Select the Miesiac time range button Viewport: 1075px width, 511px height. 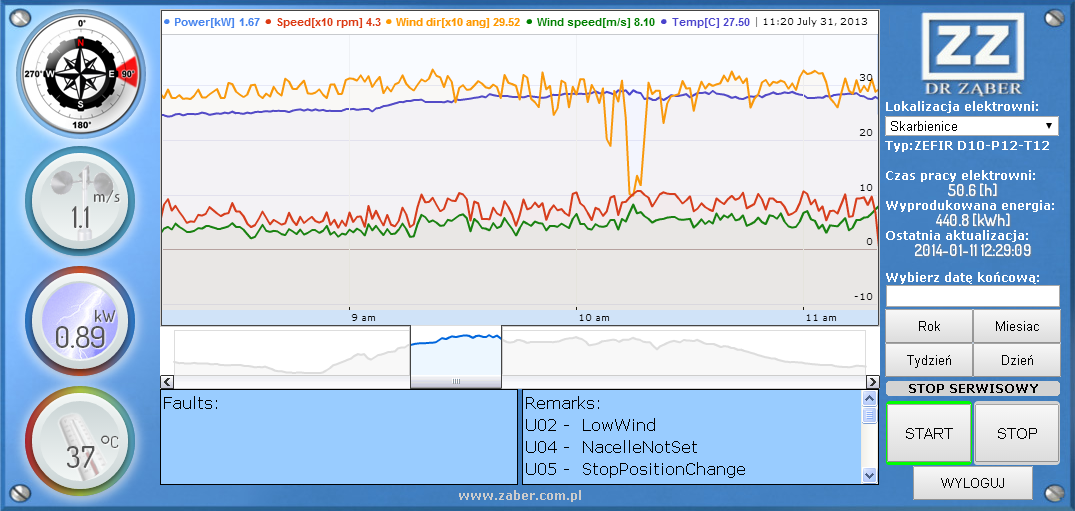(1017, 326)
